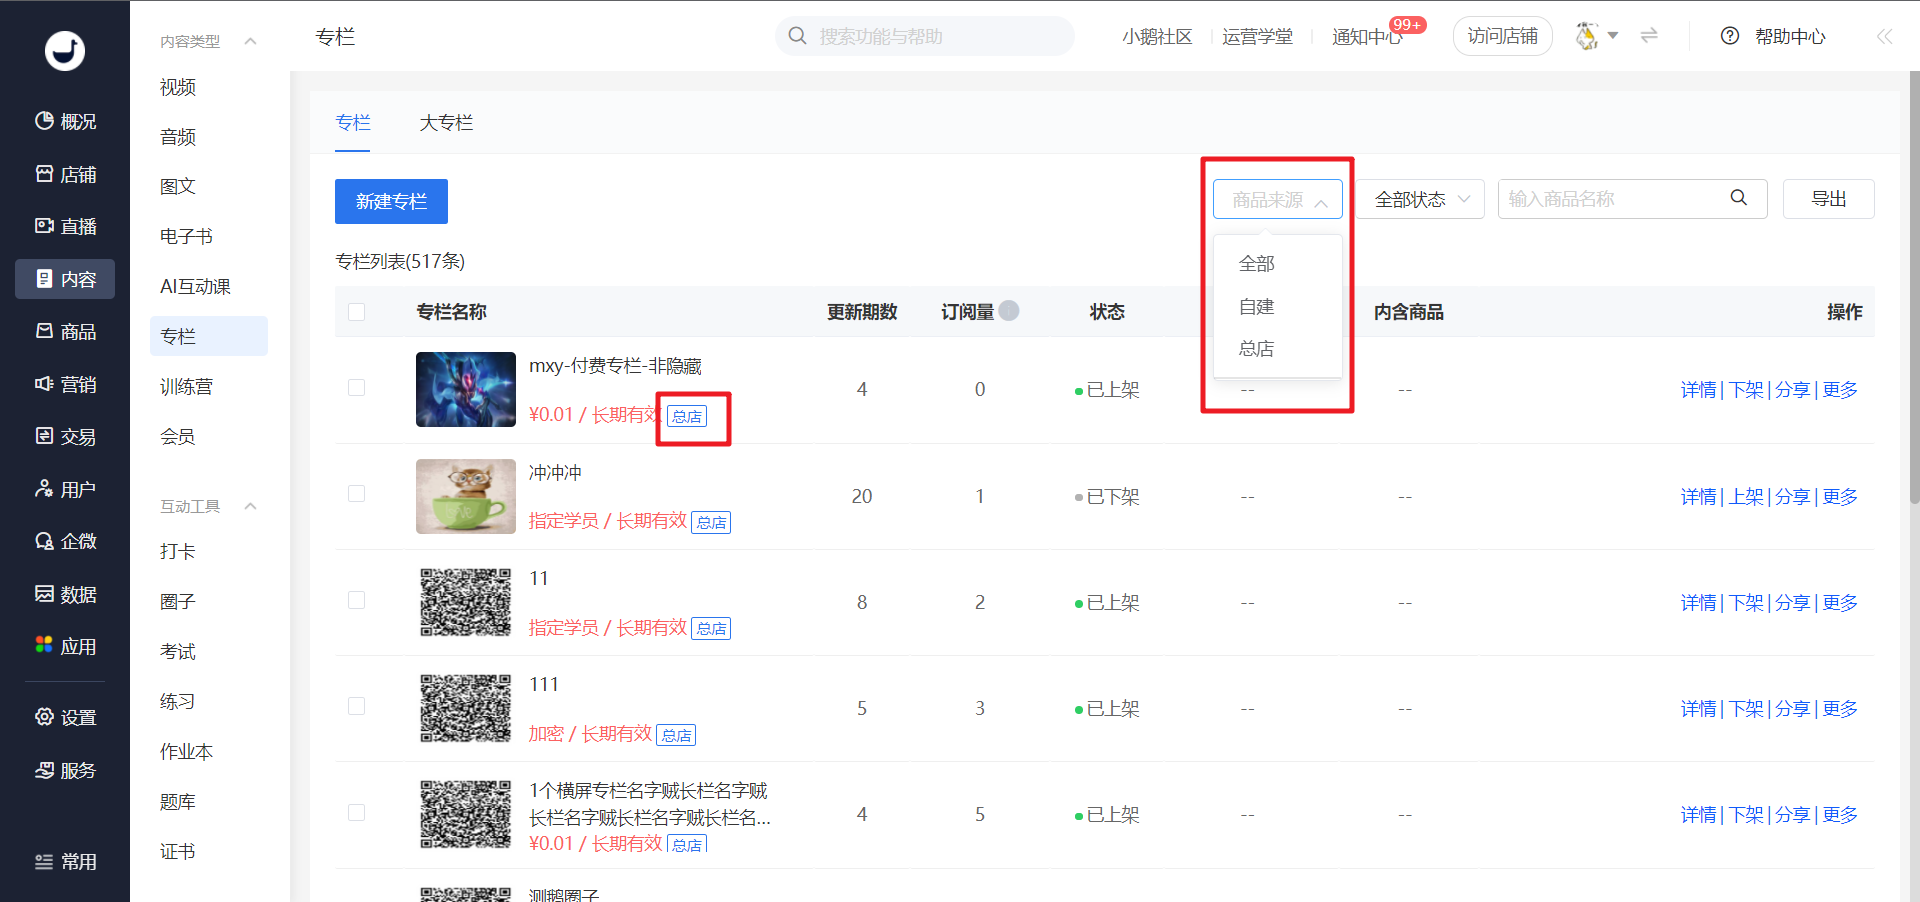
Task: Open 设置 settings in the sidebar
Action: (65, 717)
